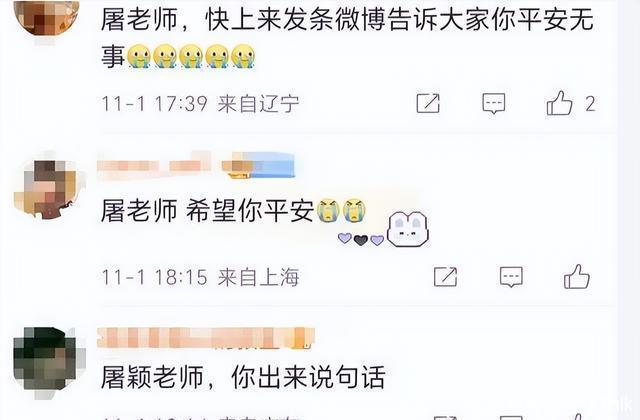Open the avatar of the 希望你平安 commenter

pyautogui.click(x=48, y=187)
